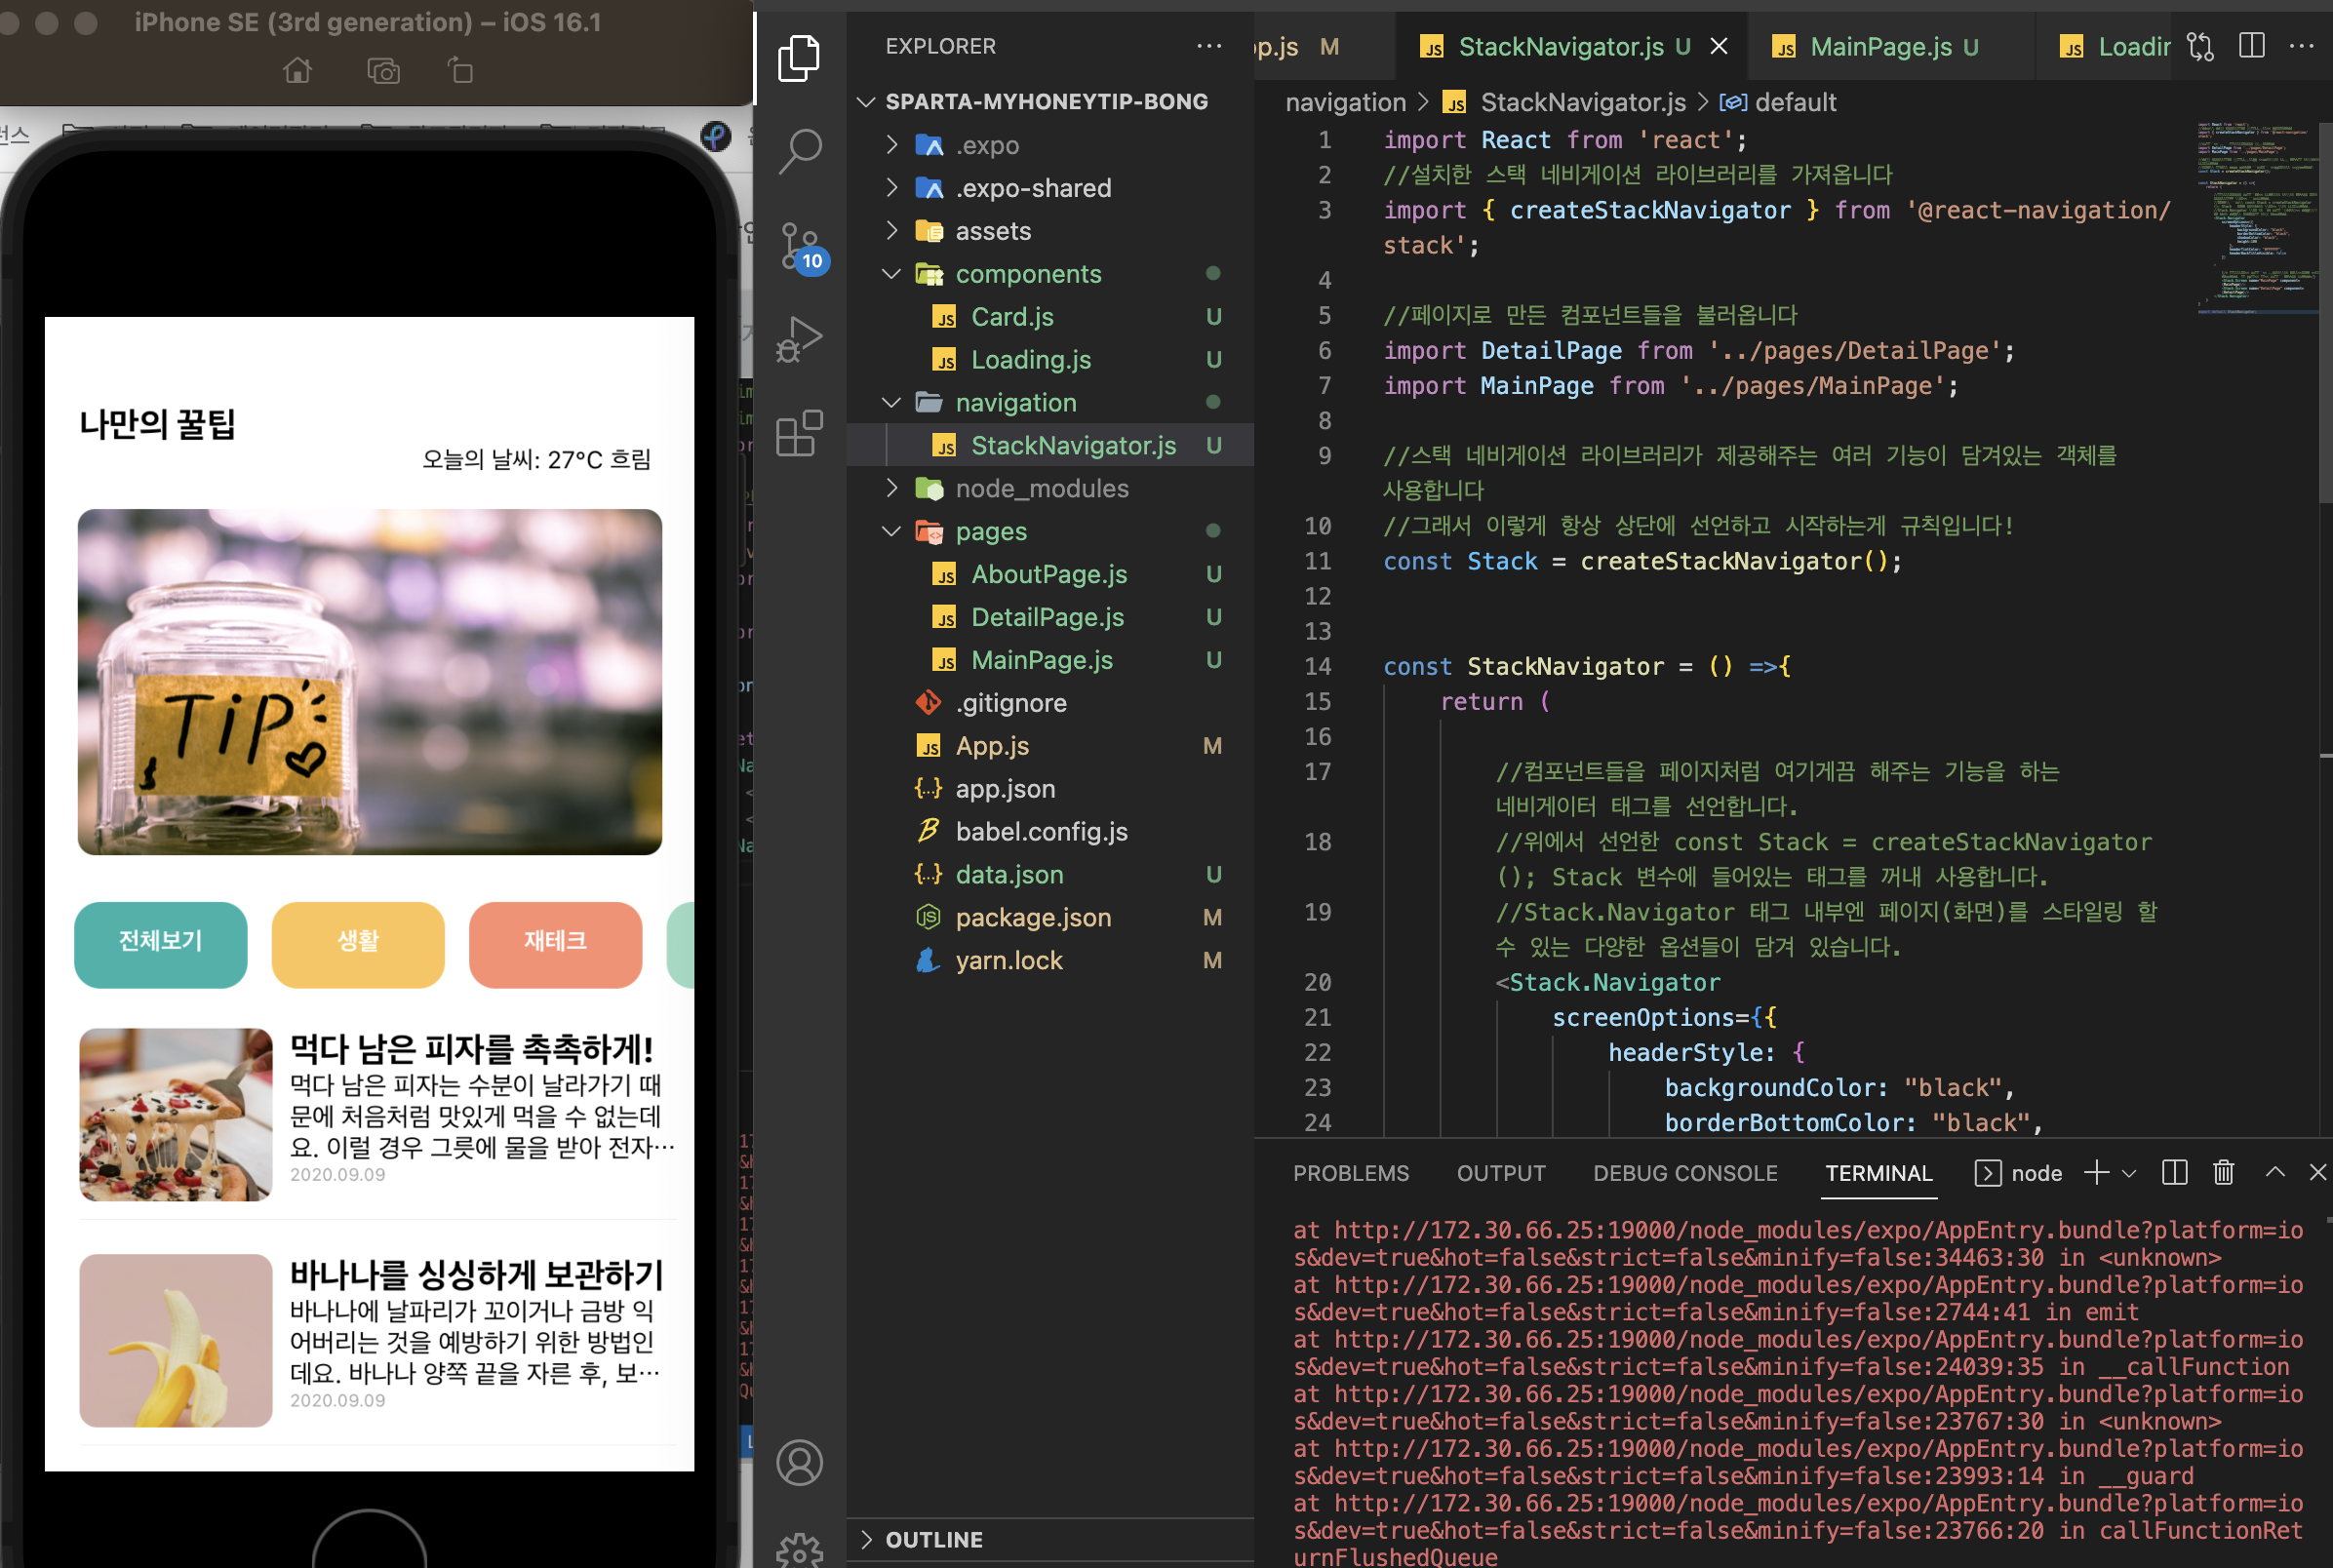Click the code minimap
The width and height of the screenshot is (2333, 1568).
click(2256, 217)
